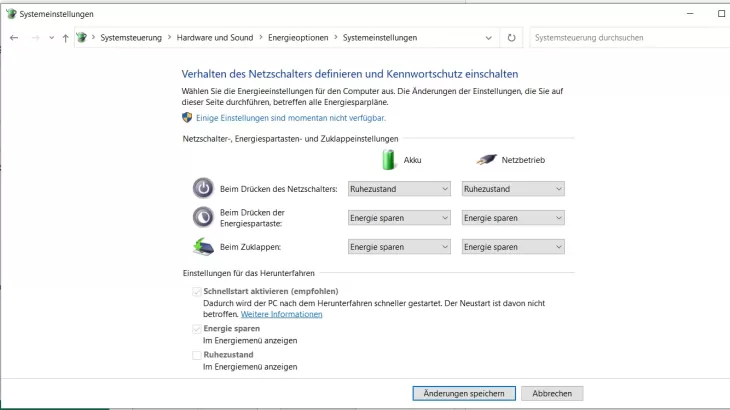Go to Hardware und Sound breadcrumb
The width and height of the screenshot is (730, 410).
[x=214, y=38]
